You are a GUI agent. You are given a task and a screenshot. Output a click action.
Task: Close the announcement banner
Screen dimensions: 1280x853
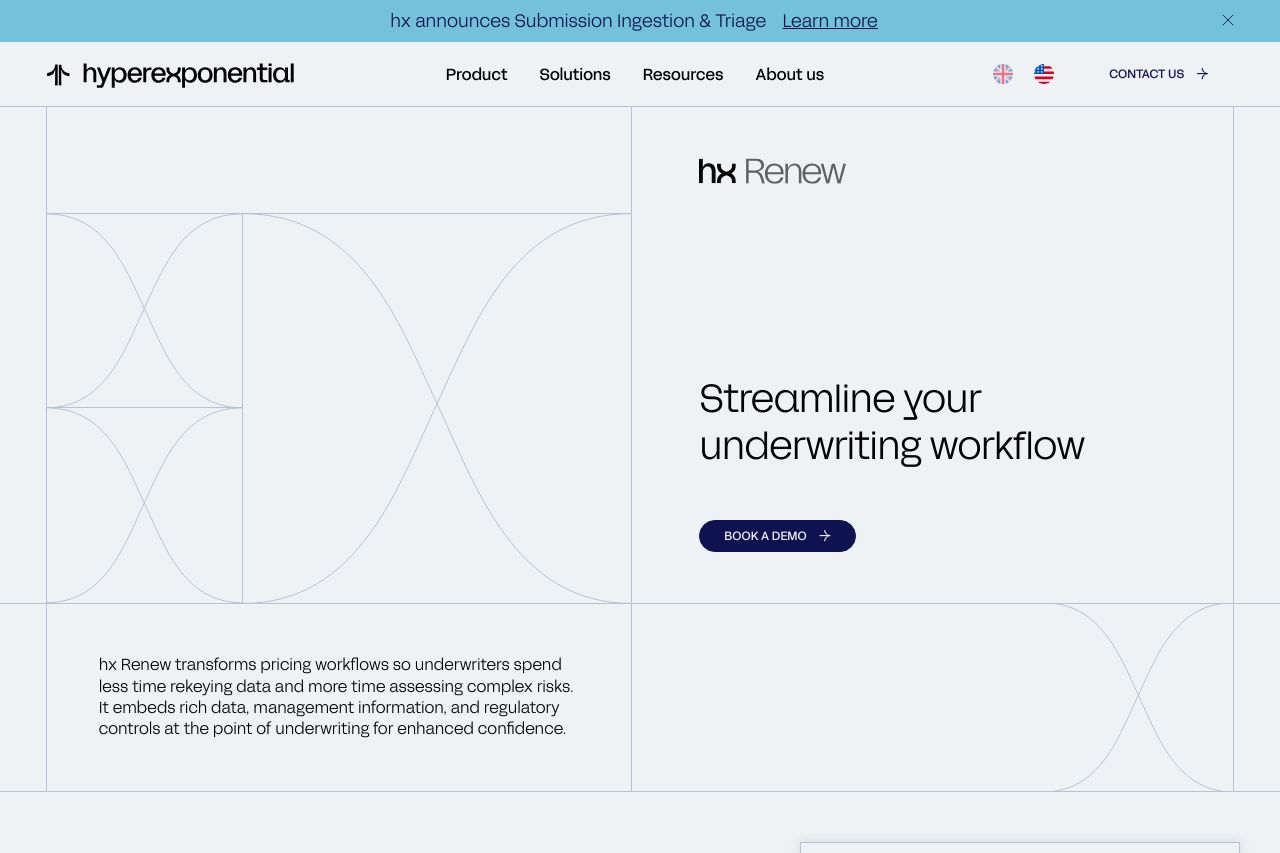pos(1228,20)
